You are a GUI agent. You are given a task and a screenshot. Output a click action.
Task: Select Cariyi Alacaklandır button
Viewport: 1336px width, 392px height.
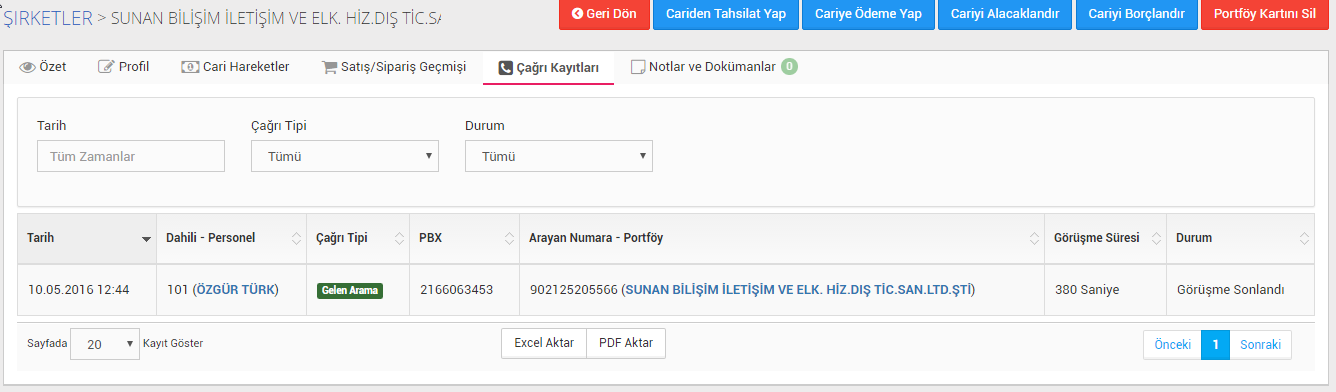[1004, 15]
